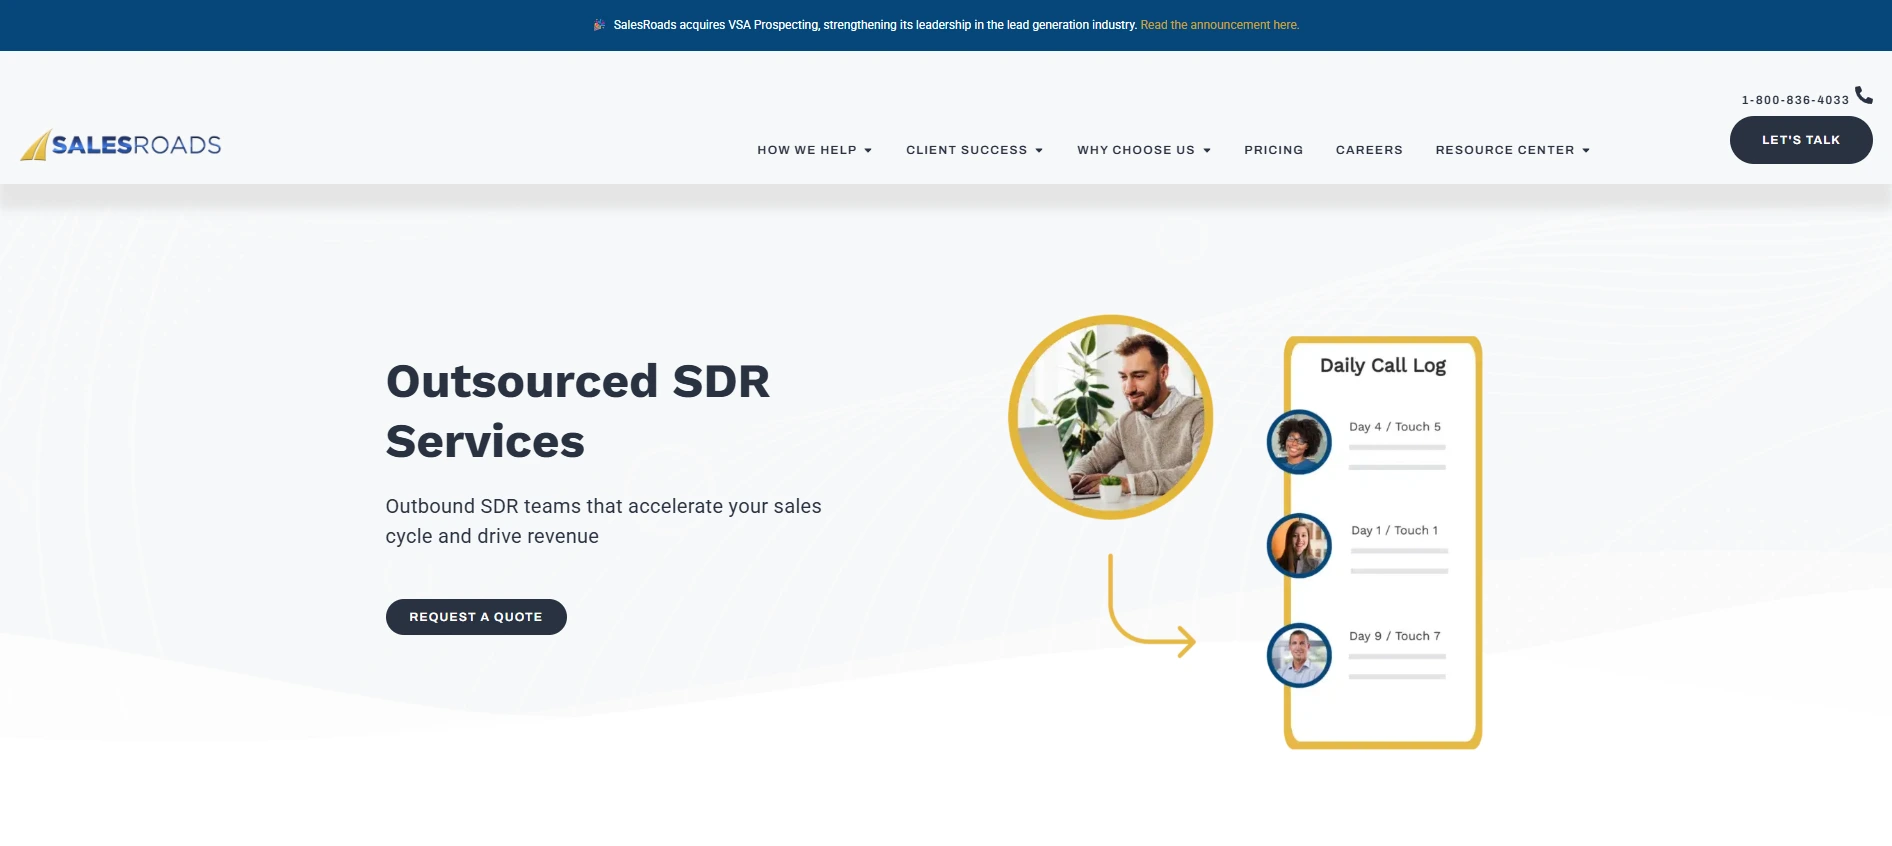Click the party popper emoji in announcement bar
This screenshot has width=1892, height=846.
(x=599, y=25)
